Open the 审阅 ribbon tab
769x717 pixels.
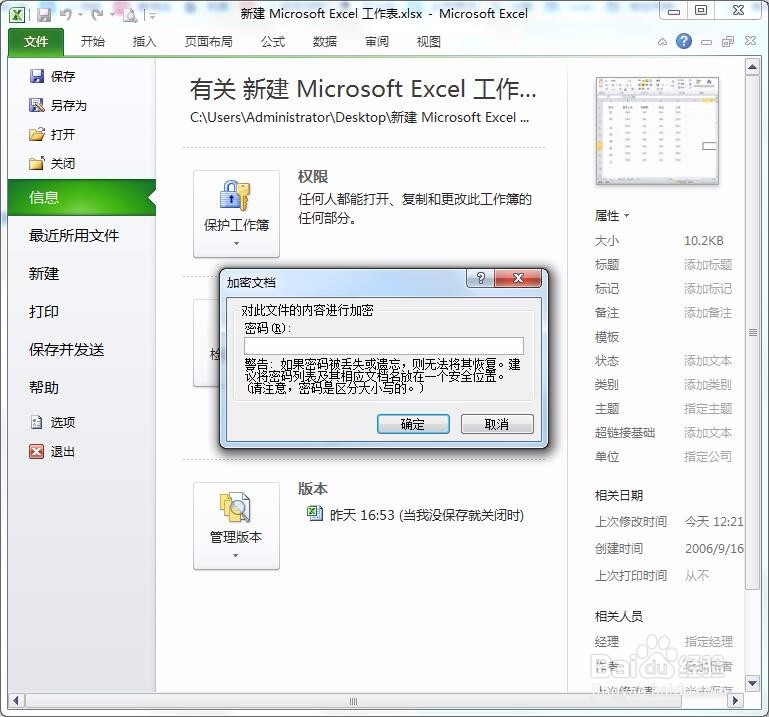[x=377, y=42]
